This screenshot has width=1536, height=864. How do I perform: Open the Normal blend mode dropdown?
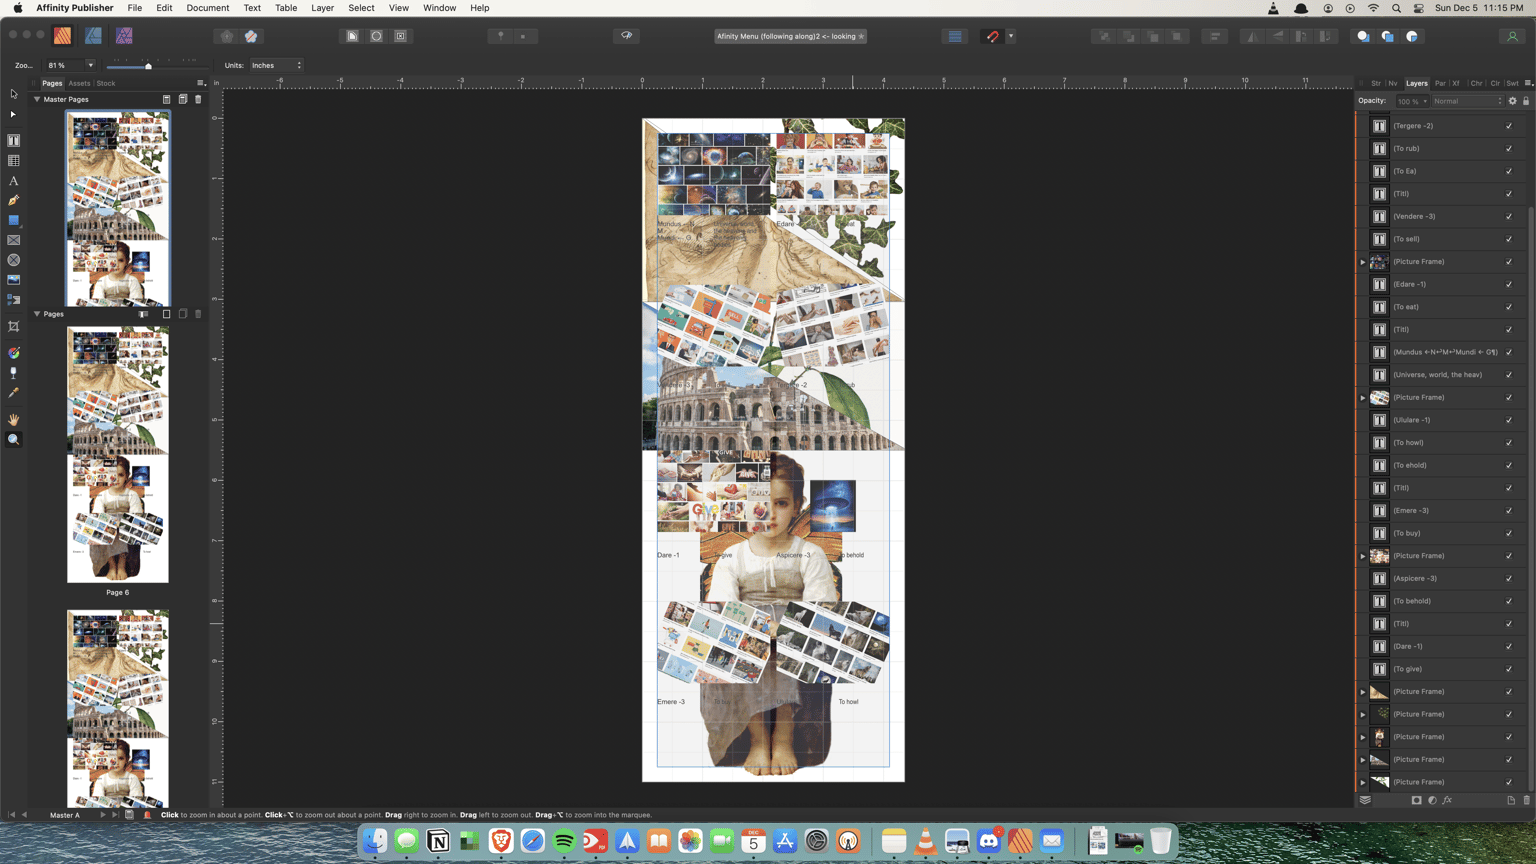(1467, 101)
